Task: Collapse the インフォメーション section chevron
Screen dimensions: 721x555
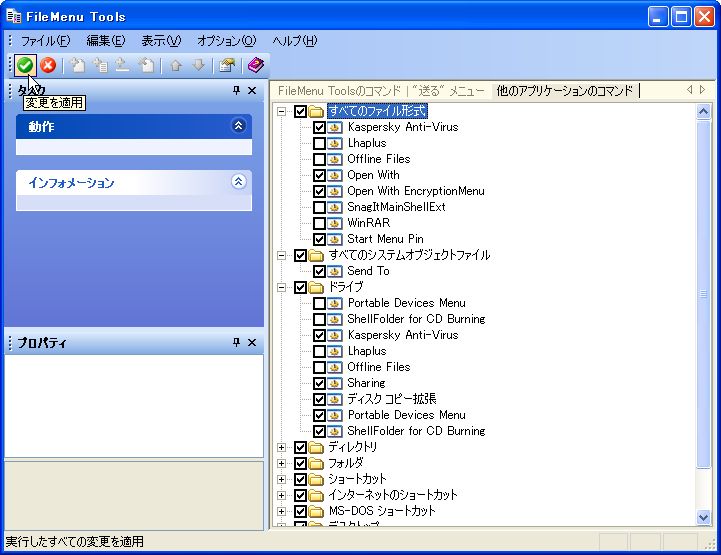Action: 238,182
